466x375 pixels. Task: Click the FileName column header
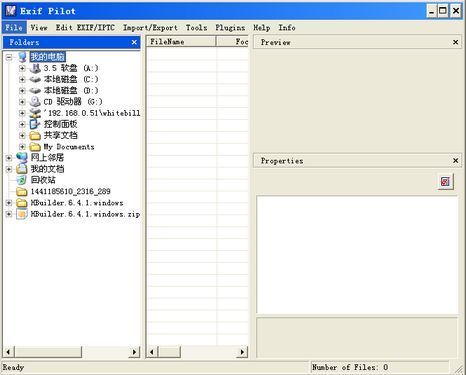click(181, 42)
